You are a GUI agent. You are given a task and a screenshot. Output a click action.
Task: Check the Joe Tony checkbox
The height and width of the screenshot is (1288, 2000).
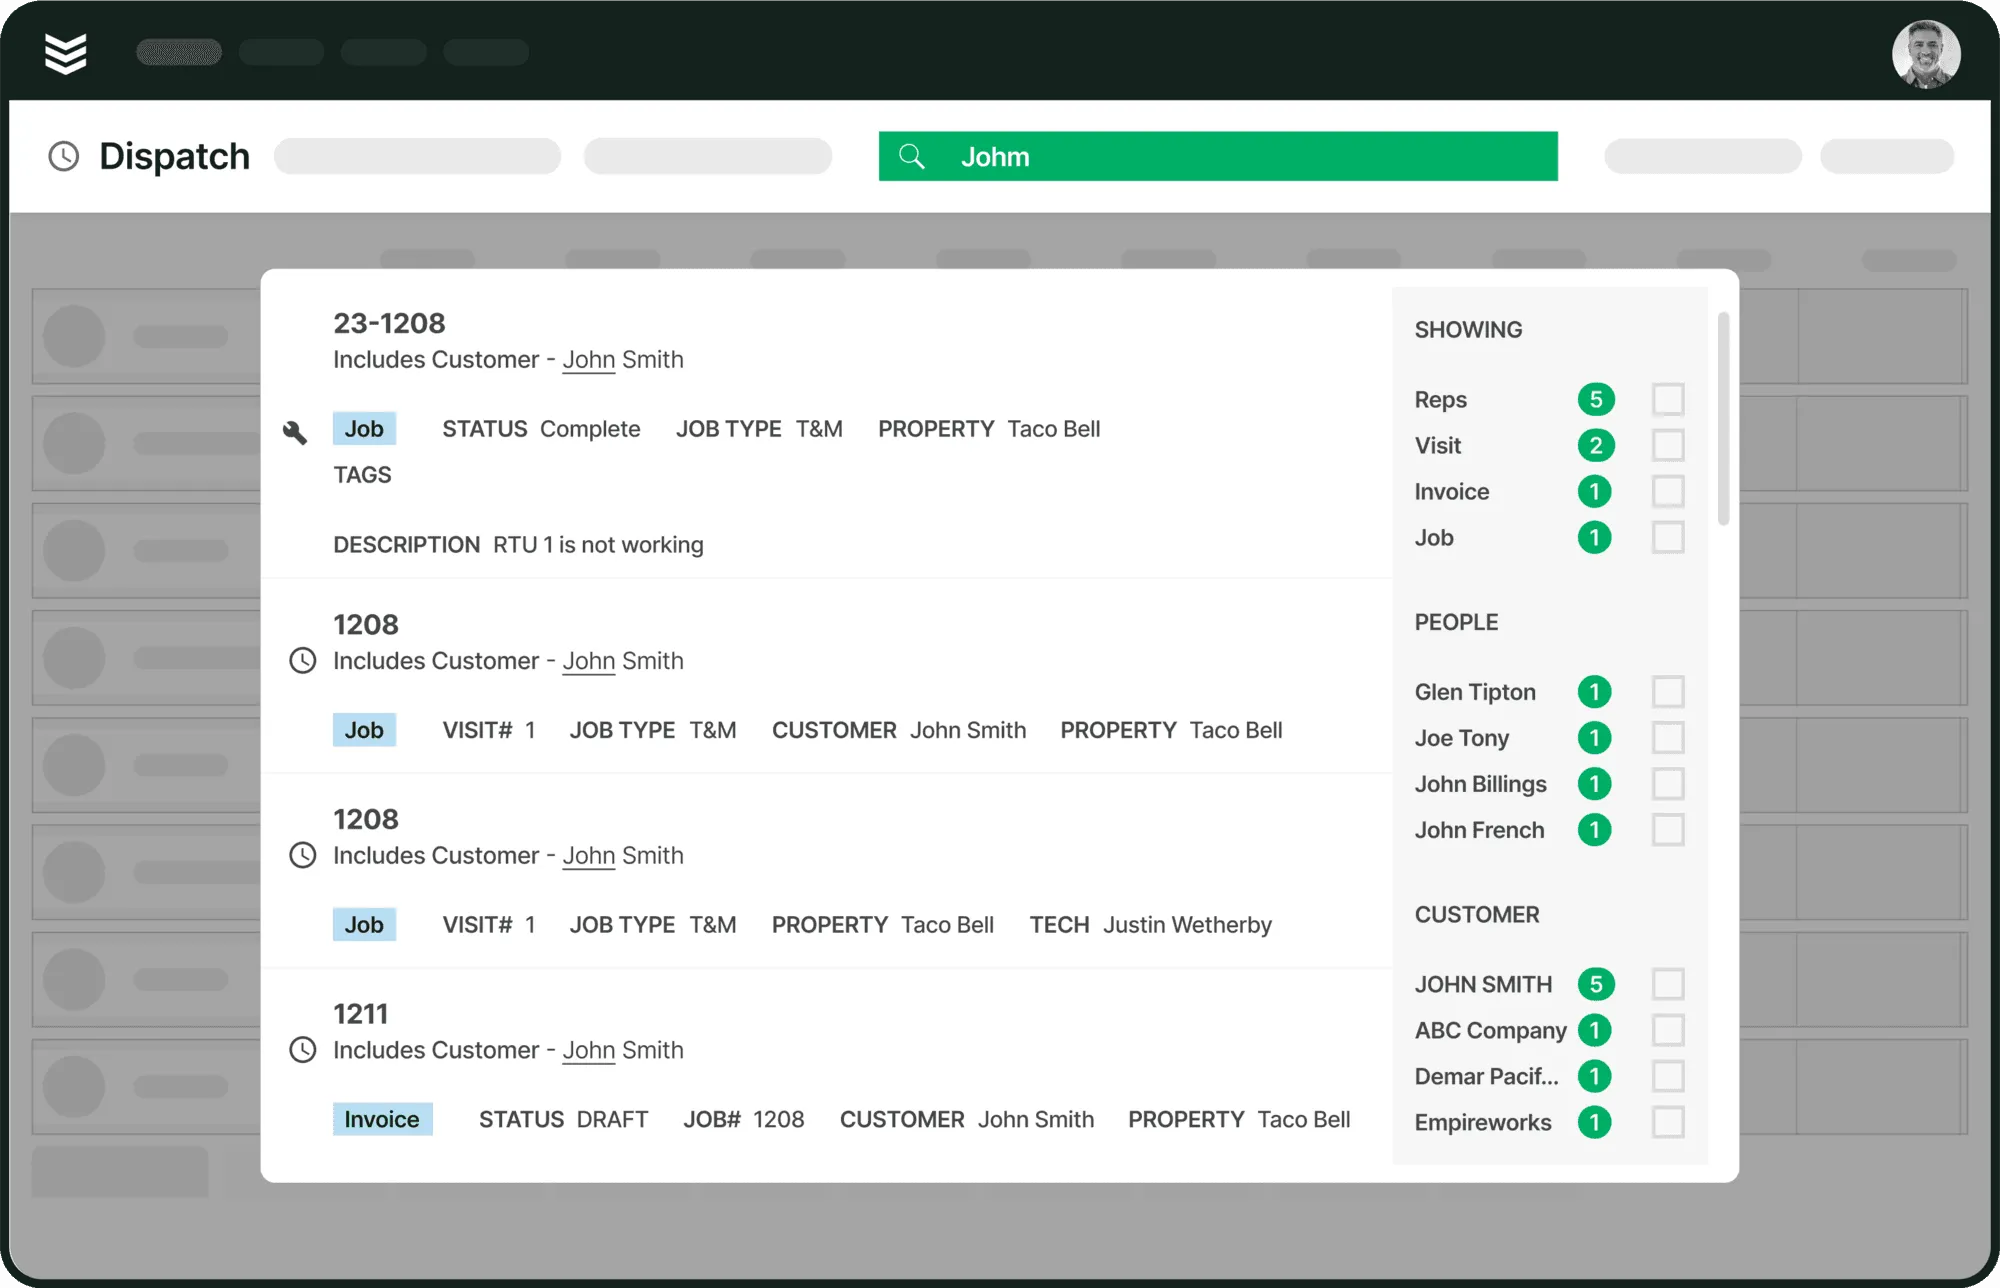[x=1668, y=737]
